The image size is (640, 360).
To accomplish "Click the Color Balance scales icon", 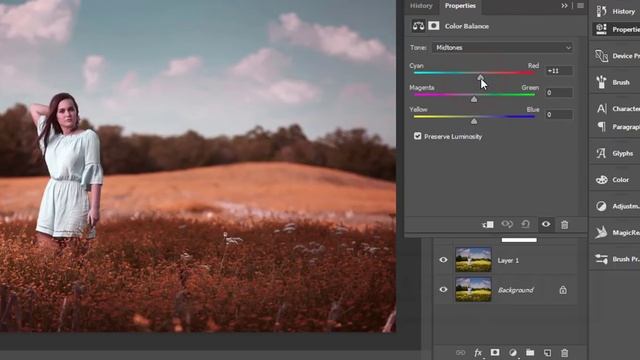I will [418, 26].
